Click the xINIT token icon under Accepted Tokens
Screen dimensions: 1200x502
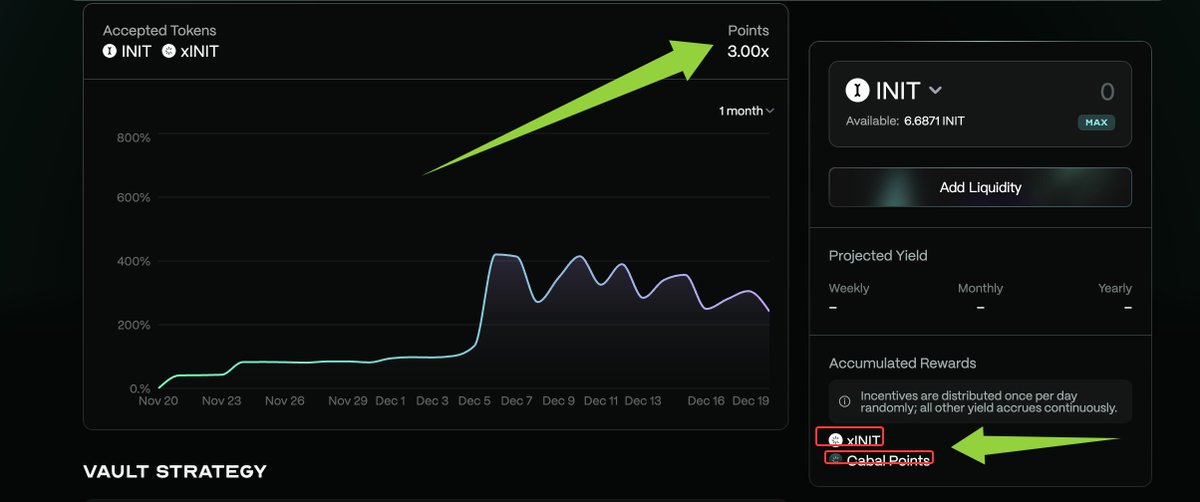[168, 51]
